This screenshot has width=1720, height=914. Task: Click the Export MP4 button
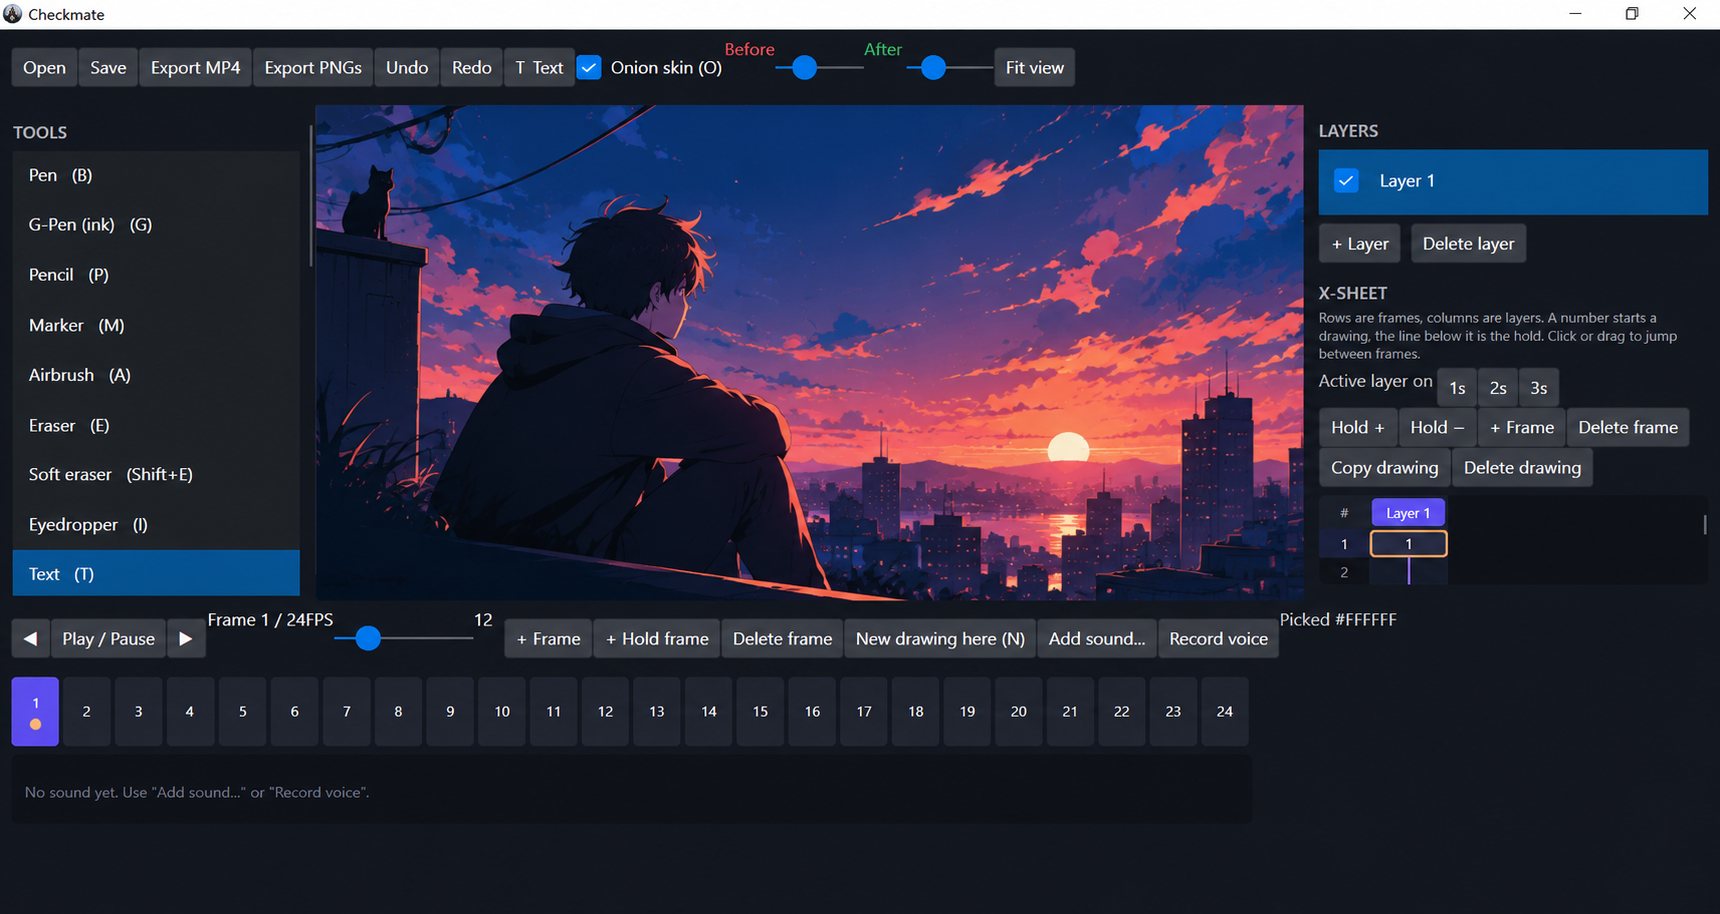coord(196,68)
